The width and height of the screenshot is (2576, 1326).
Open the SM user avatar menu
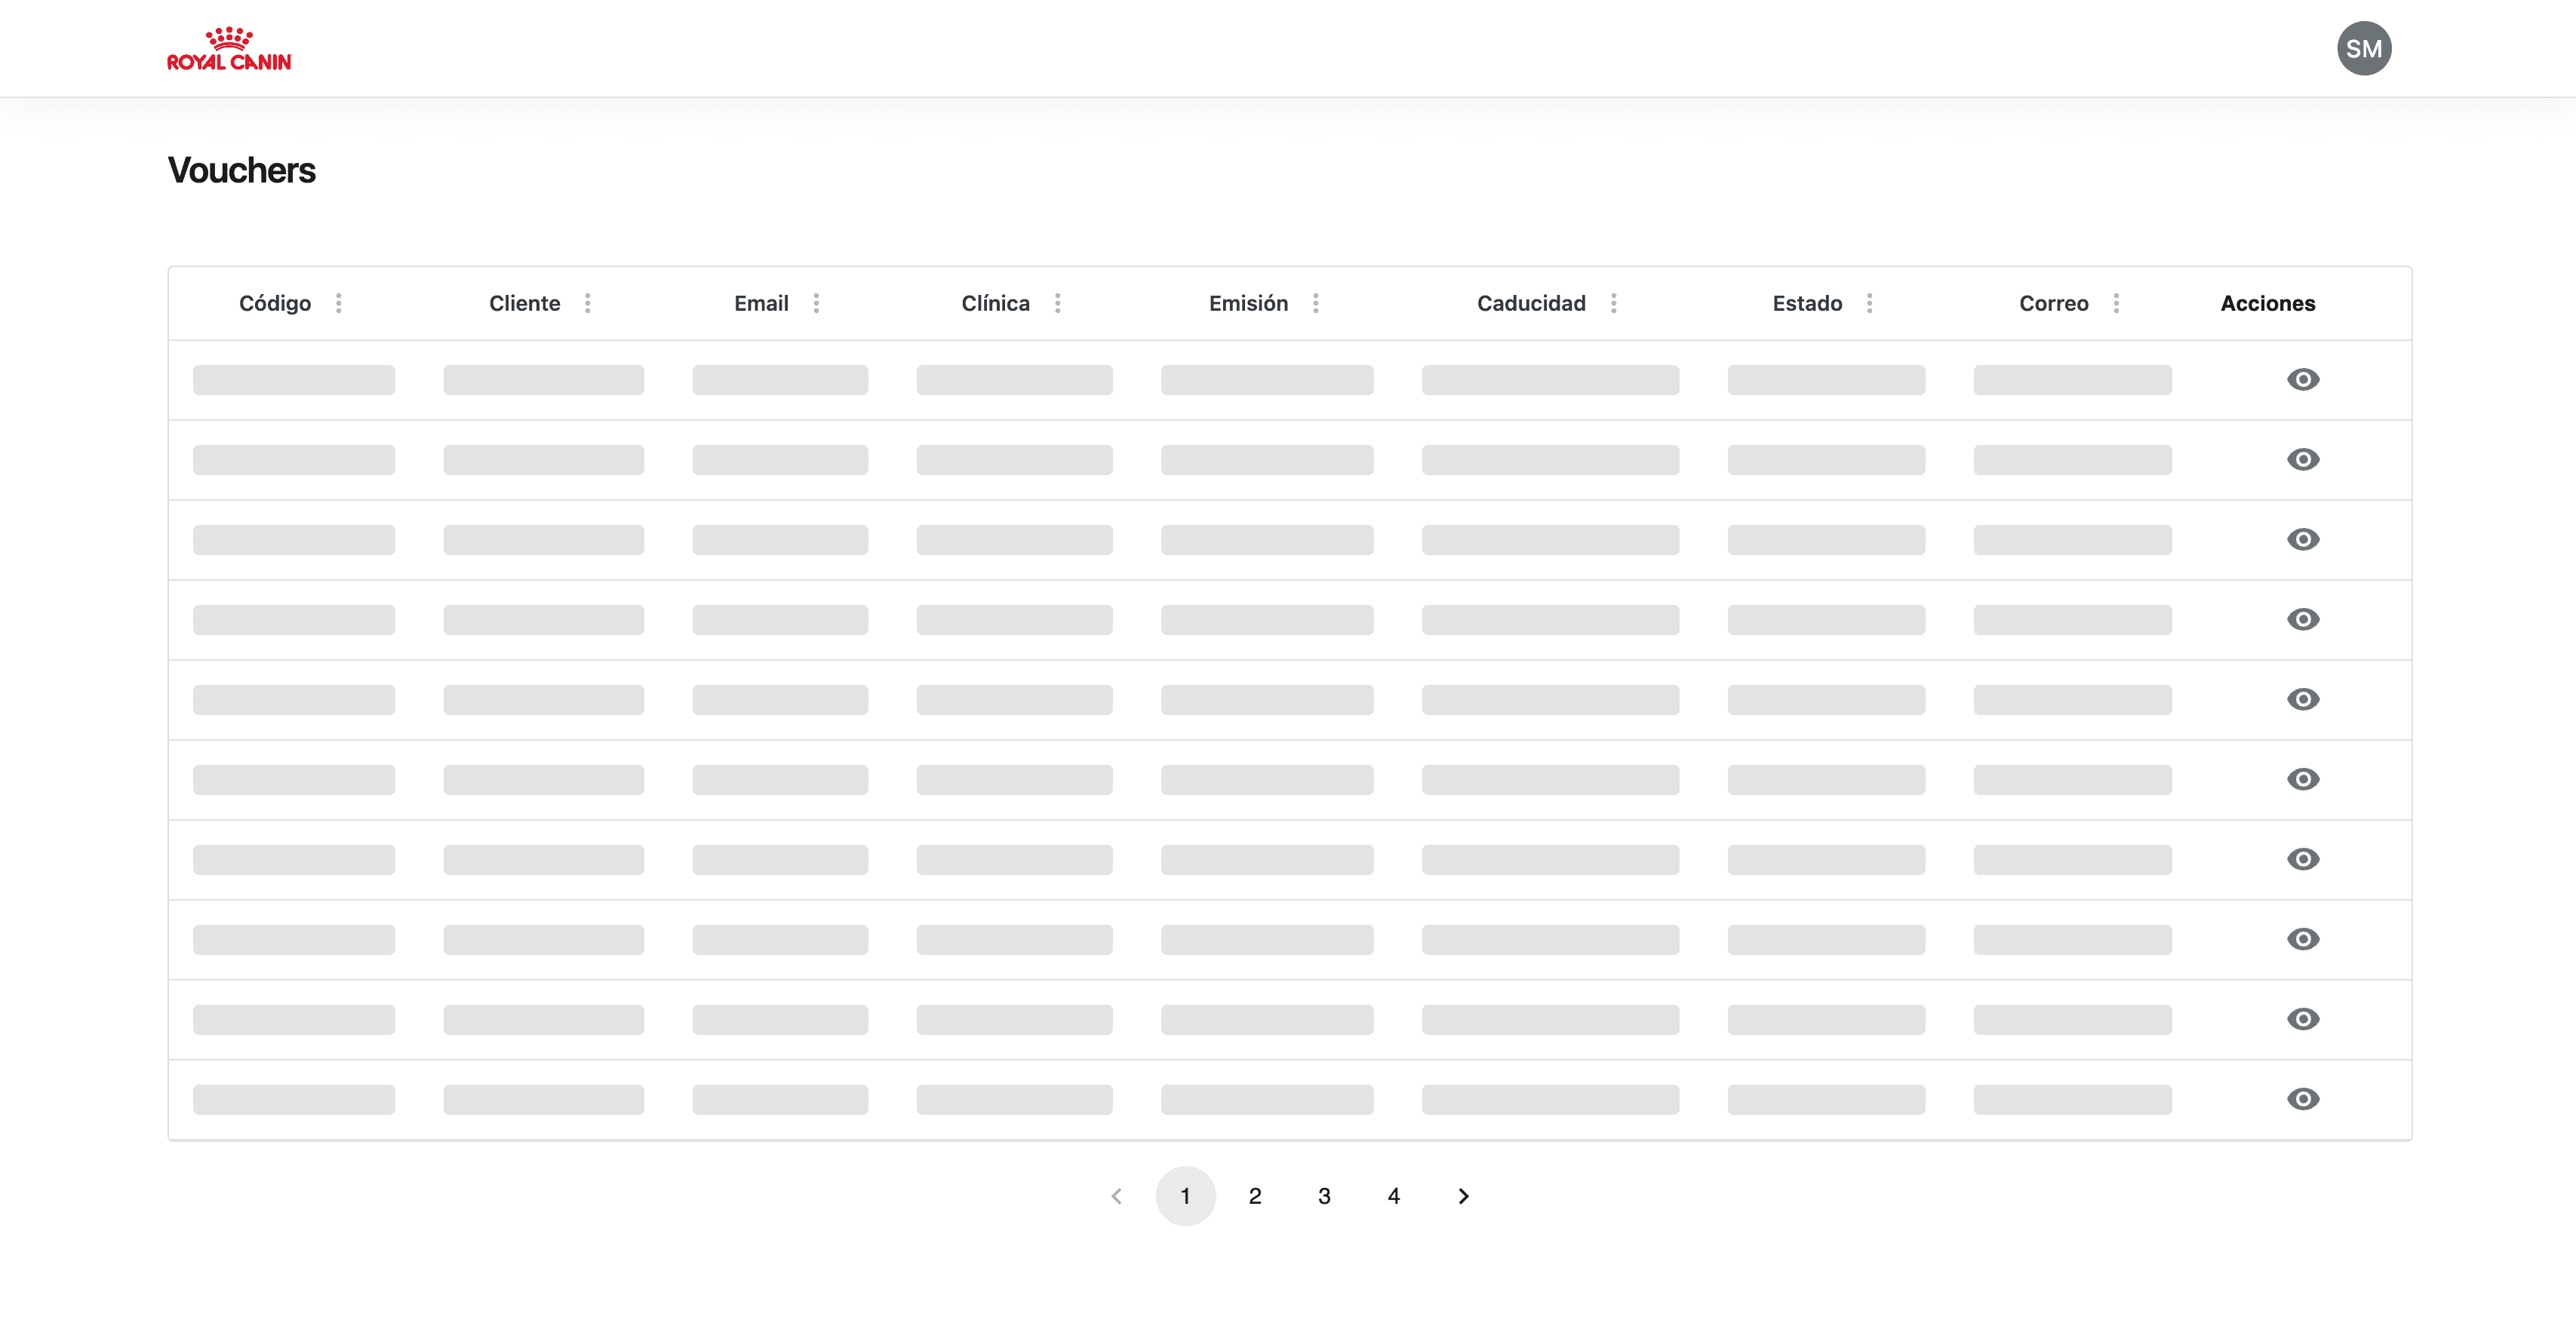pos(2363,49)
